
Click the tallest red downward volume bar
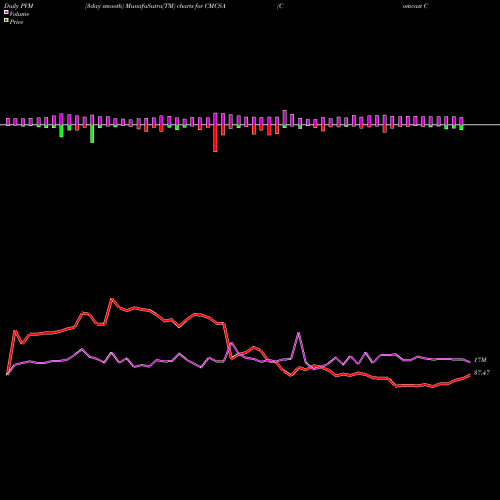(x=215, y=138)
